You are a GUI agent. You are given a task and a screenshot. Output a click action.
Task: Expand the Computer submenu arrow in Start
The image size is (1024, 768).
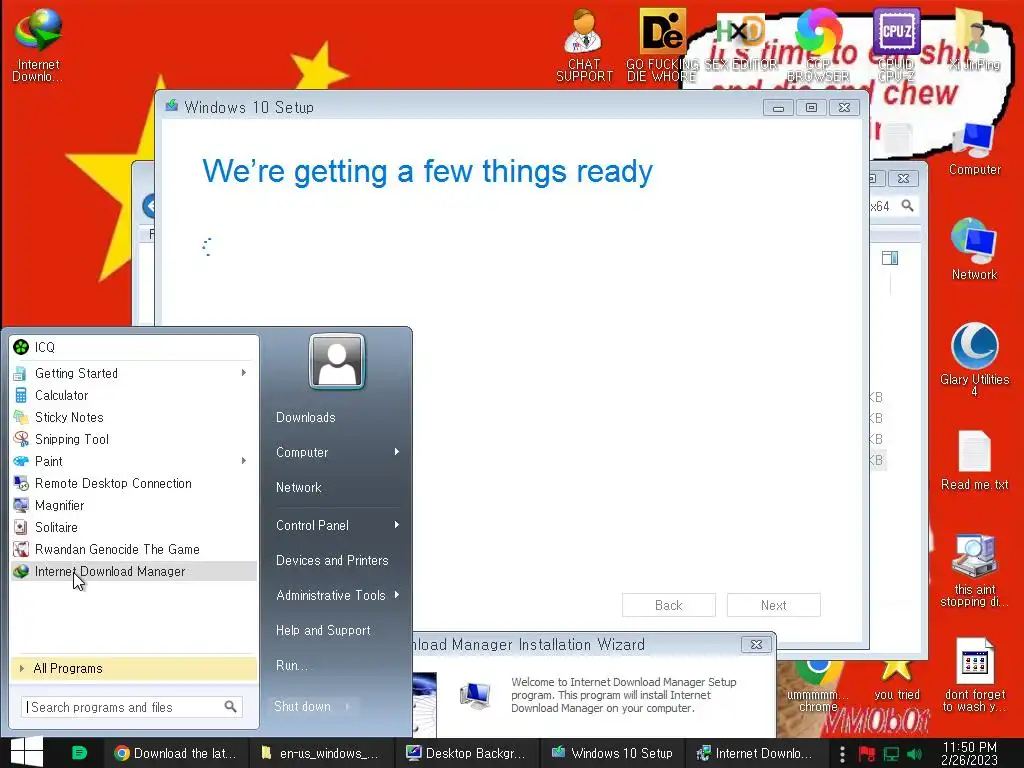pyautogui.click(x=396, y=451)
